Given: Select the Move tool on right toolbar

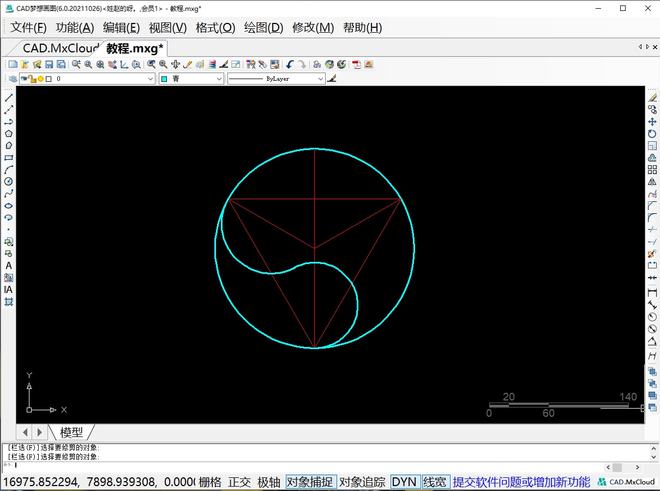Looking at the screenshot, I should point(652,122).
